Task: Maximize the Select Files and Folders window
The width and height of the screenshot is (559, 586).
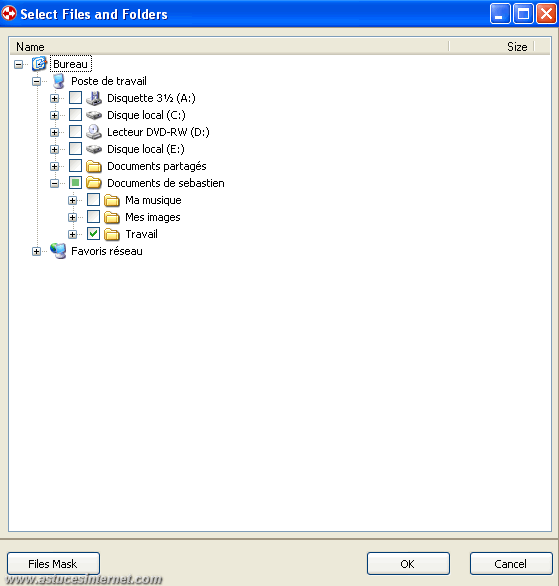Action: (523, 14)
